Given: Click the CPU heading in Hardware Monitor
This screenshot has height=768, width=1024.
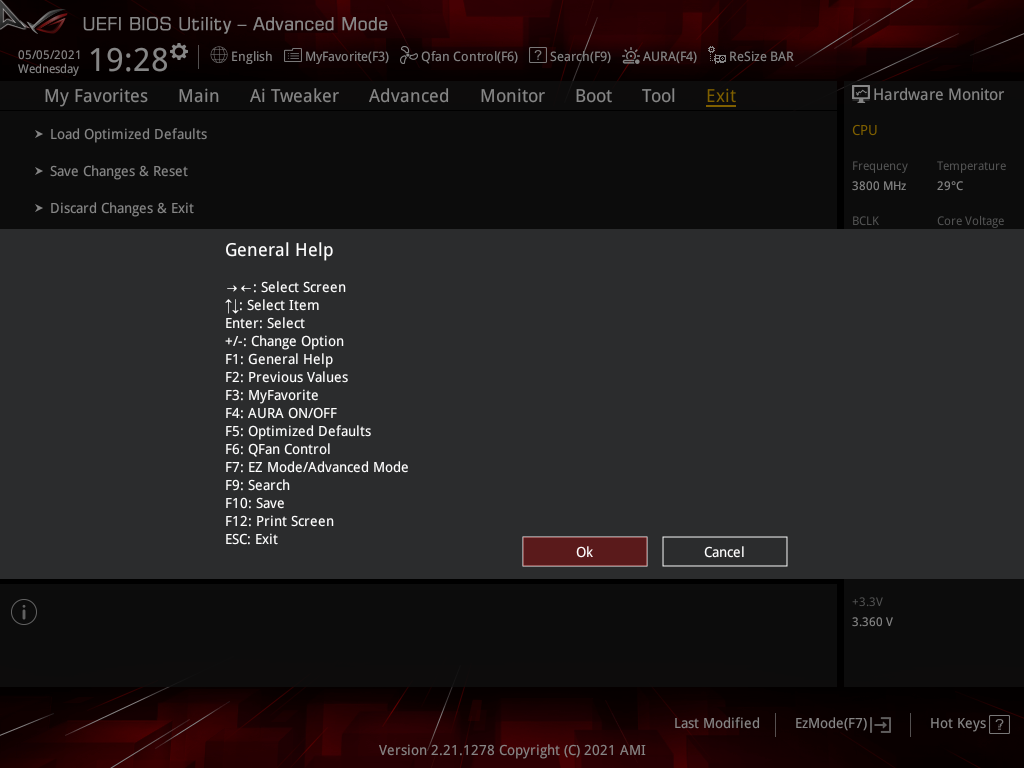Looking at the screenshot, I should 864,130.
